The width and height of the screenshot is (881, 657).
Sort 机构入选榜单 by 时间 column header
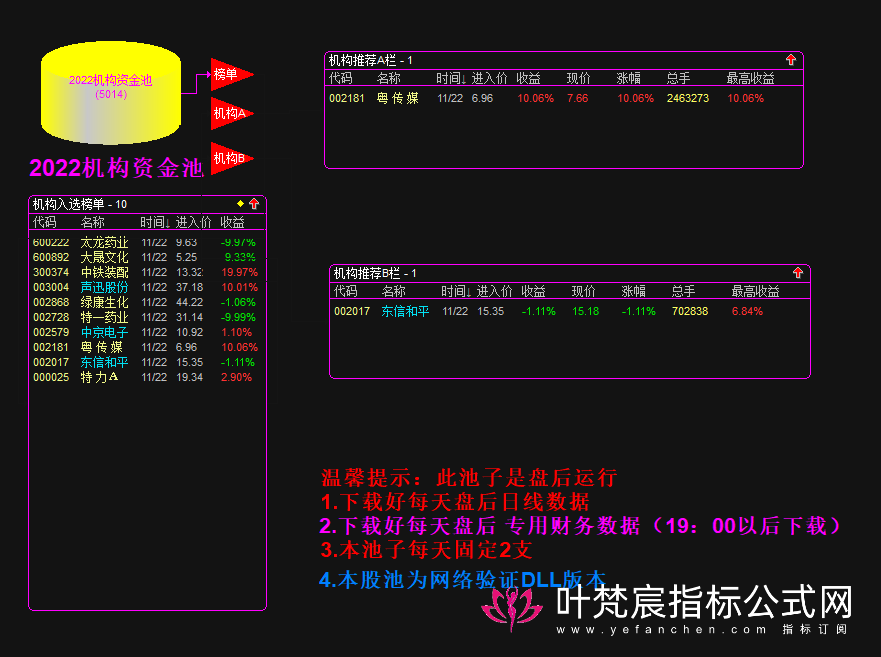click(155, 223)
